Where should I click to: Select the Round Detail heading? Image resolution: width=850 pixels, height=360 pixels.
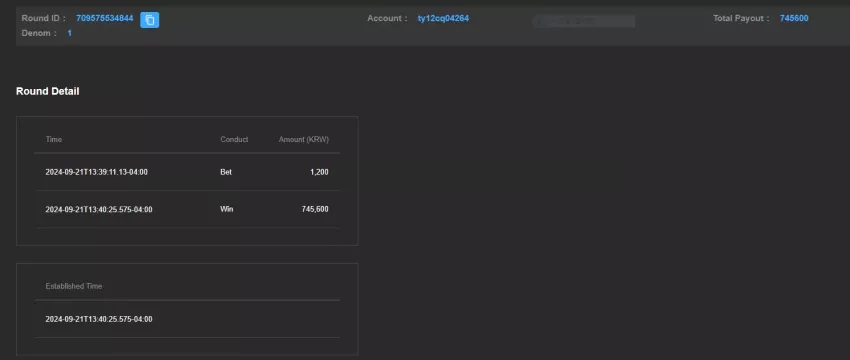[x=48, y=91]
